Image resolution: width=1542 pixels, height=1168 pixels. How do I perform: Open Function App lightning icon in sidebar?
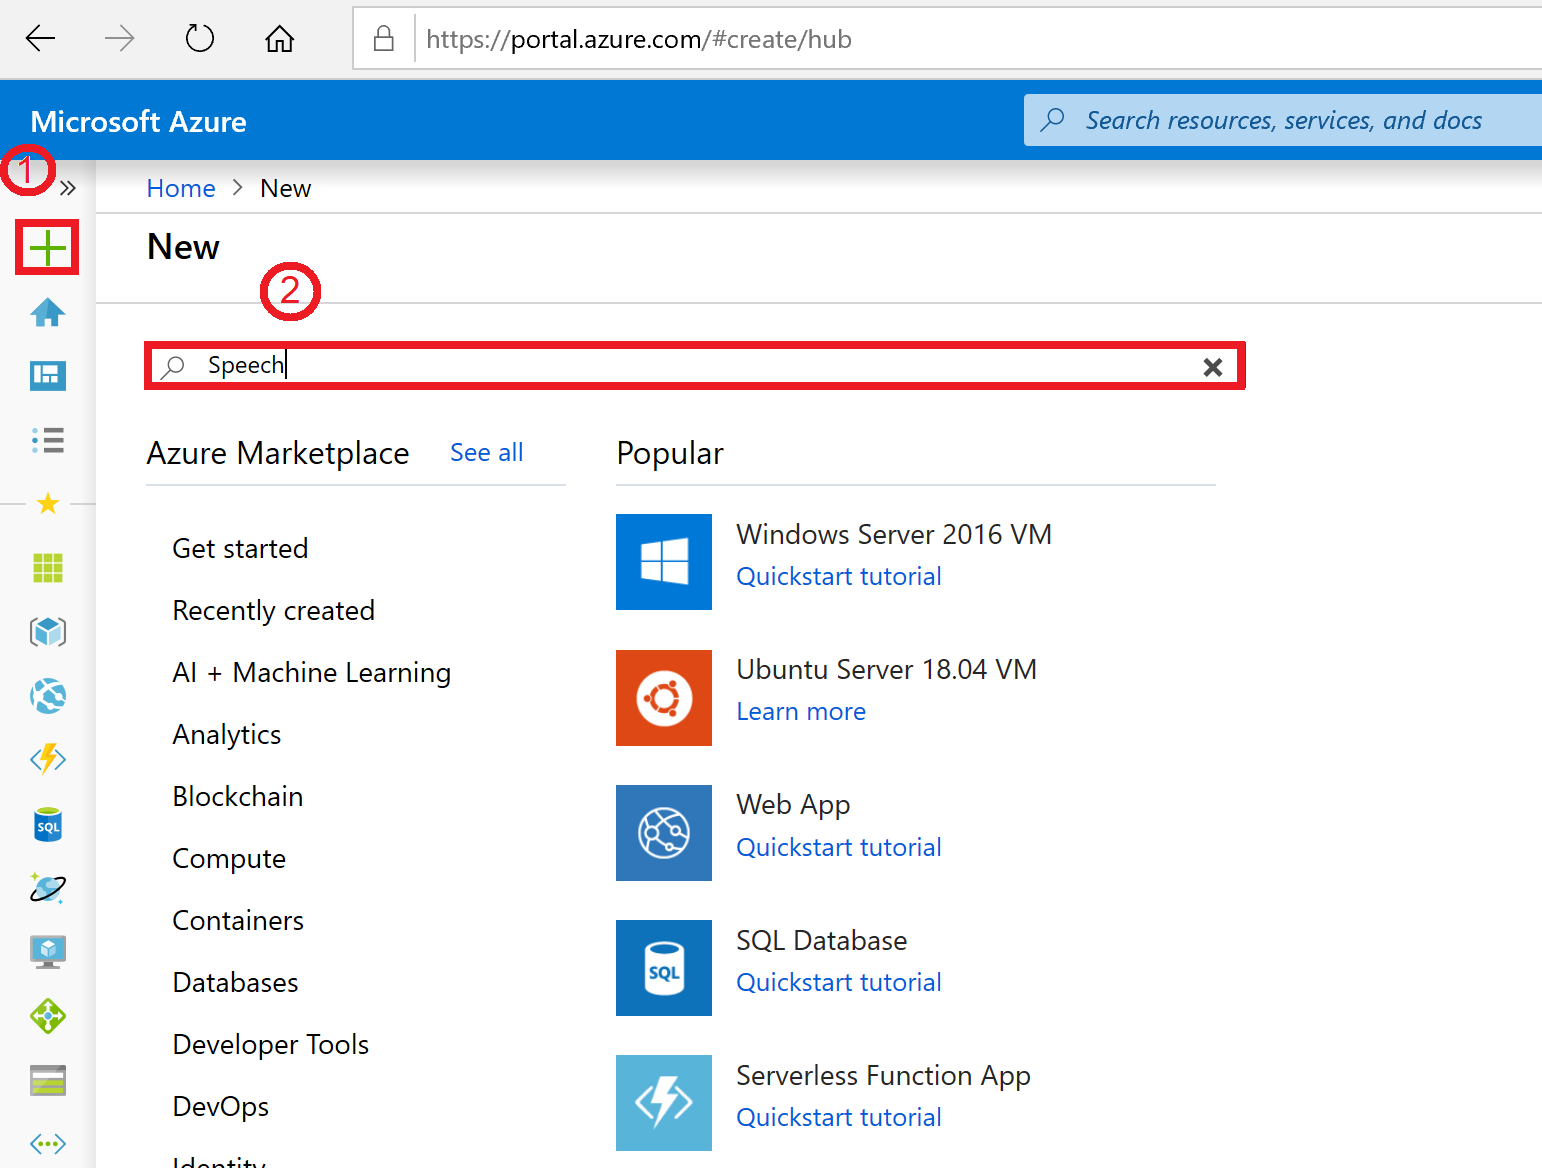point(47,760)
